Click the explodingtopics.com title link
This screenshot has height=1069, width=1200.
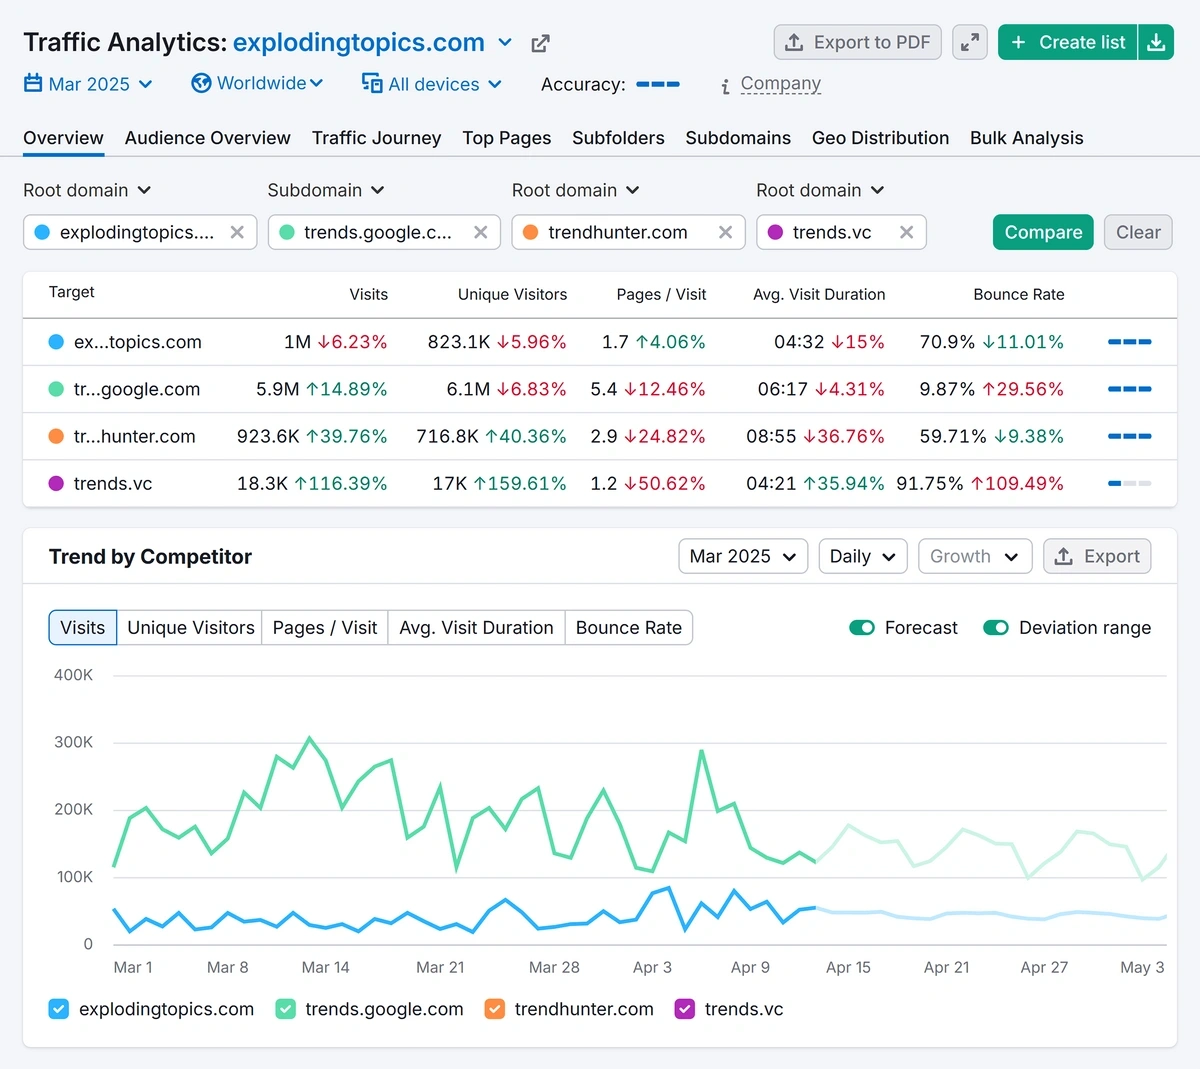tap(359, 43)
